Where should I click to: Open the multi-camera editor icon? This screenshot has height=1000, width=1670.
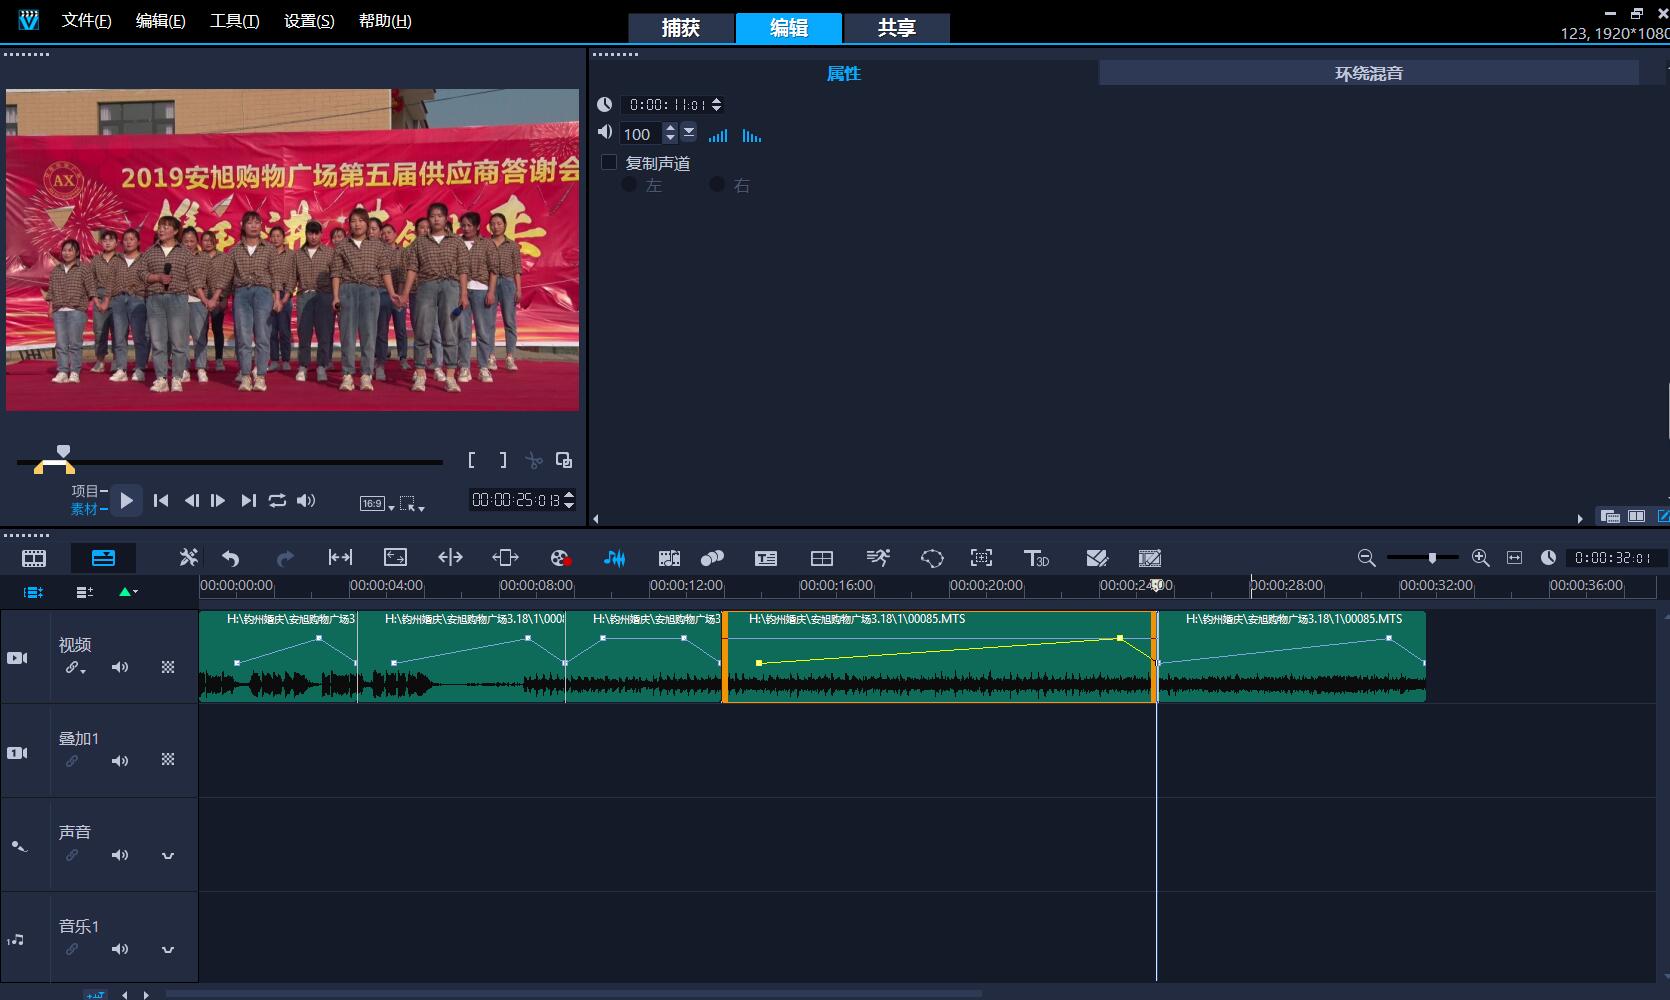pyautogui.click(x=821, y=558)
